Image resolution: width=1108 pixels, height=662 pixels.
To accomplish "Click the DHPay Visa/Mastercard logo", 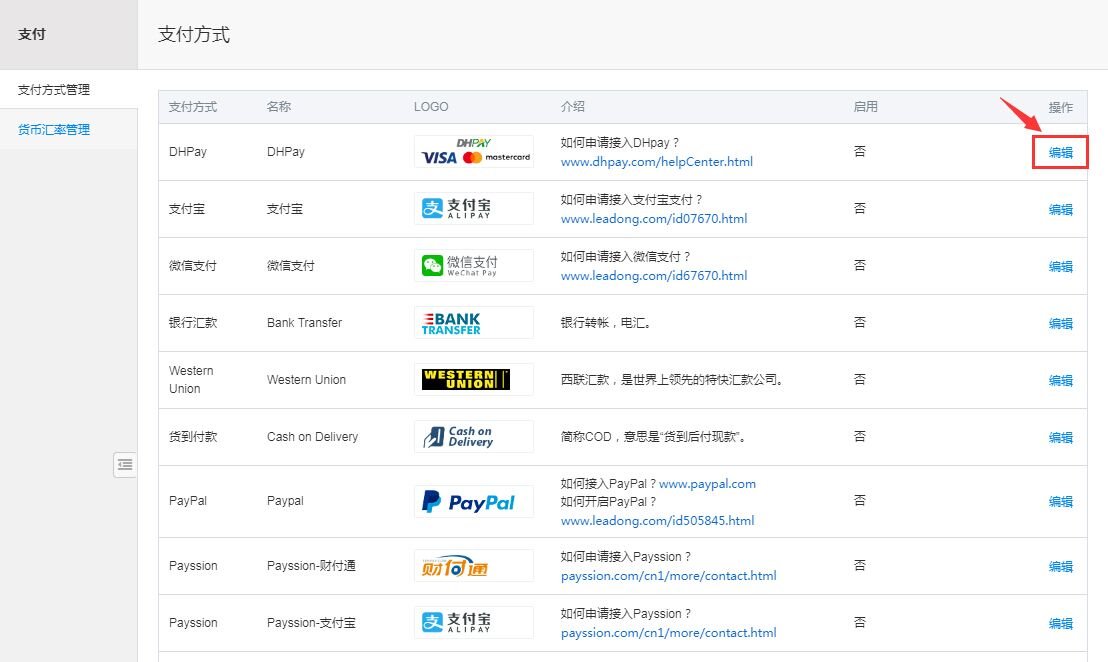I will (473, 151).
